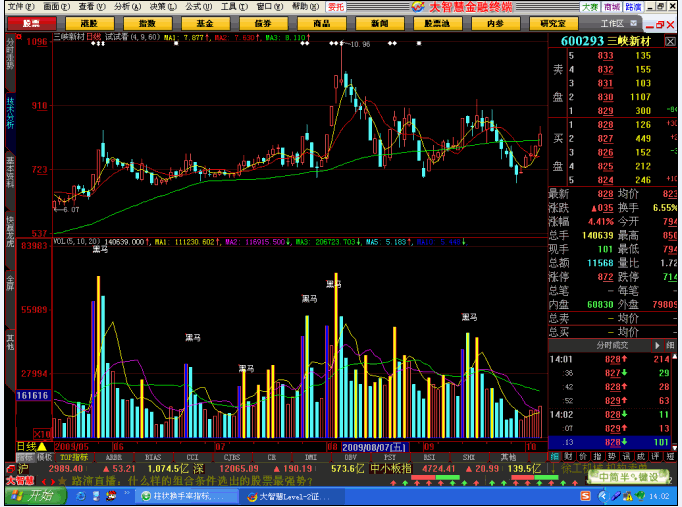Switch to 成 tab in right panel
682x507 pixels.
coord(641,457)
